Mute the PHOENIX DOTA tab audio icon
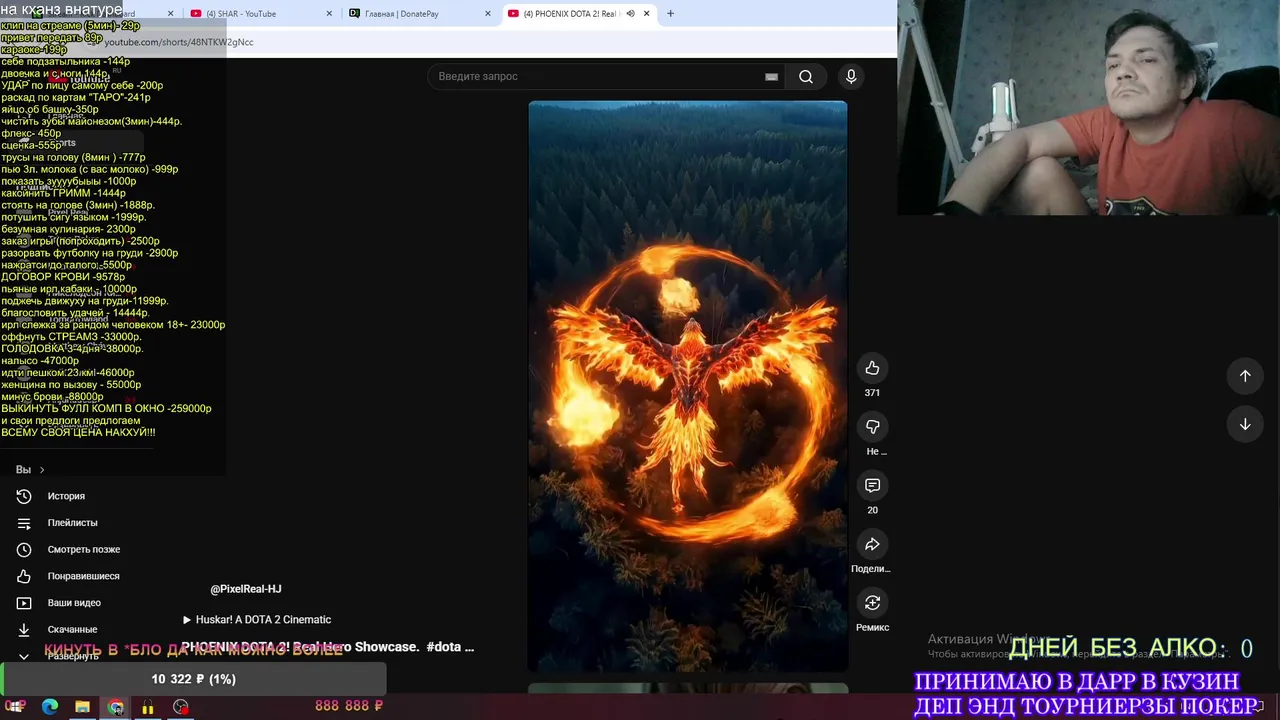The height and width of the screenshot is (720, 1280). click(x=630, y=14)
